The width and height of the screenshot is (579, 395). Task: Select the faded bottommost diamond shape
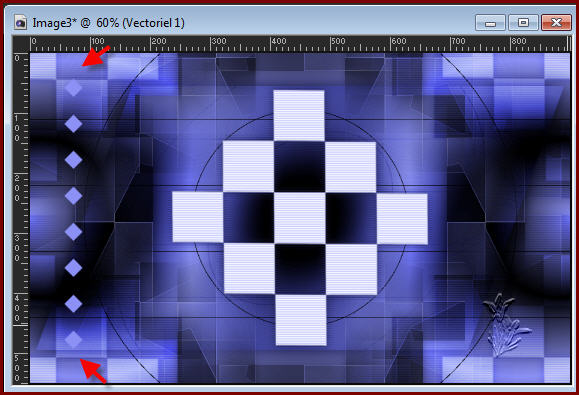(73, 339)
